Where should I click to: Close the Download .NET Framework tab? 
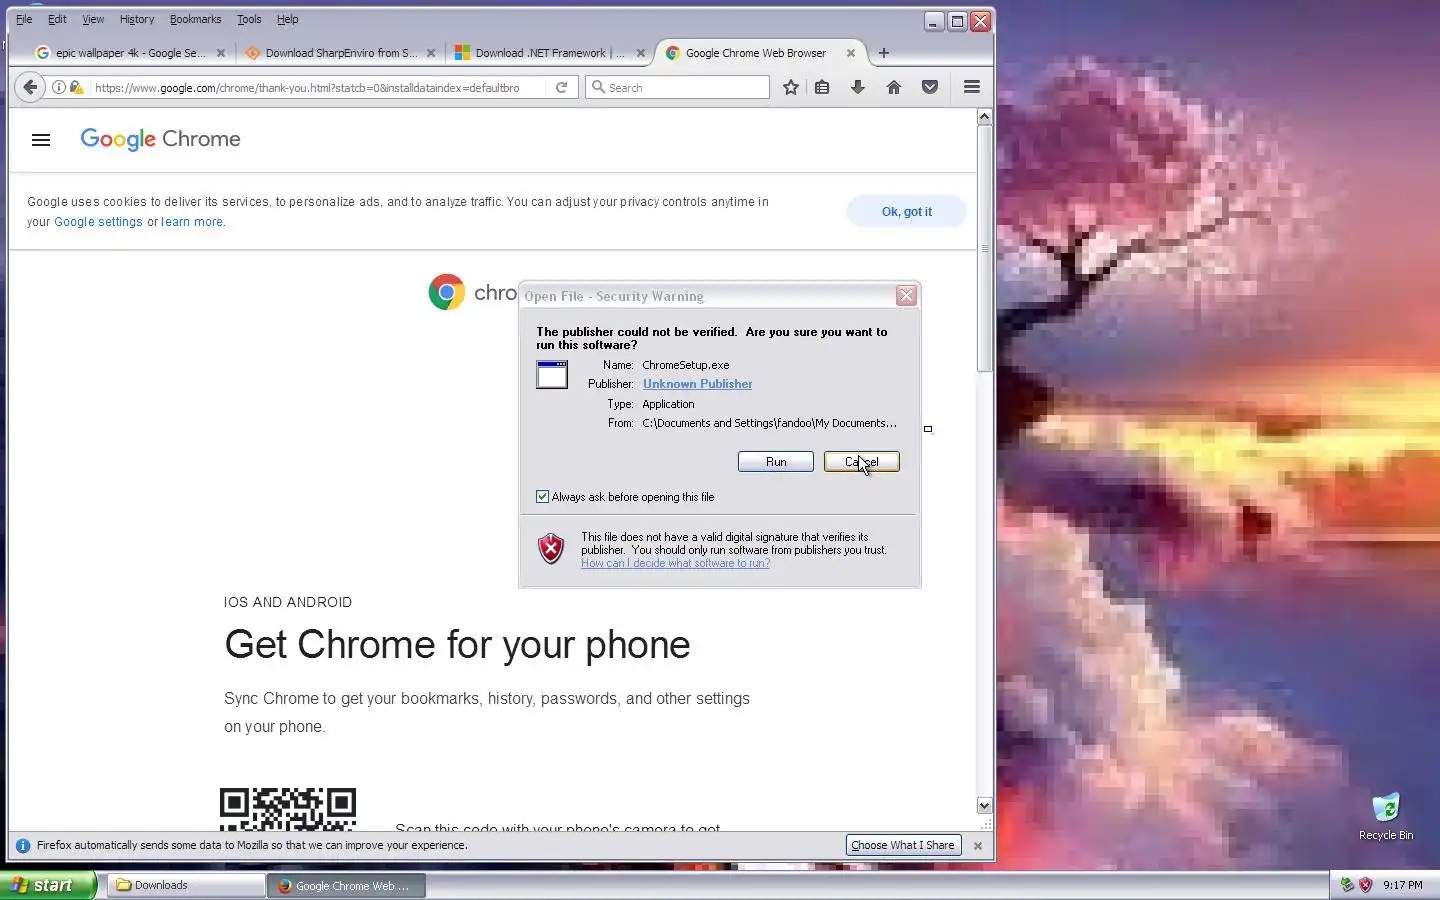[x=641, y=53]
